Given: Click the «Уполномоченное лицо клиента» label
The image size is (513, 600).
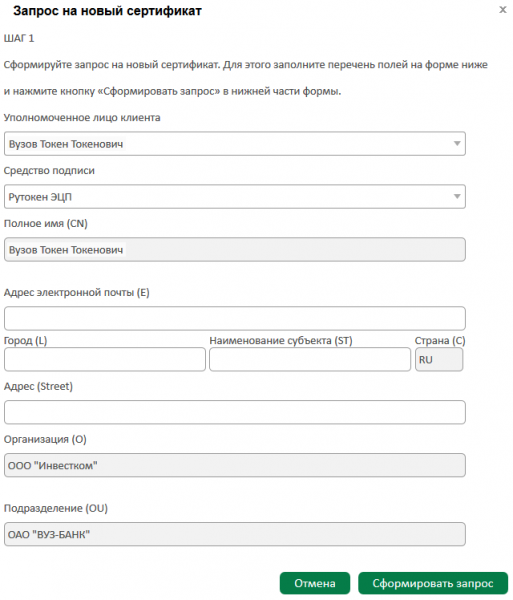Looking at the screenshot, I should [x=82, y=117].
